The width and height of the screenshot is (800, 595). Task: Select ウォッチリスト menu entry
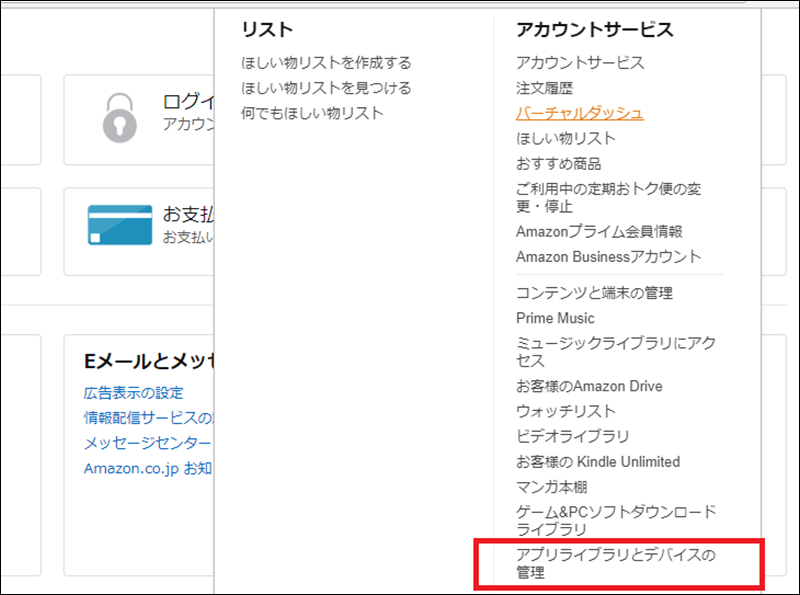click(566, 411)
